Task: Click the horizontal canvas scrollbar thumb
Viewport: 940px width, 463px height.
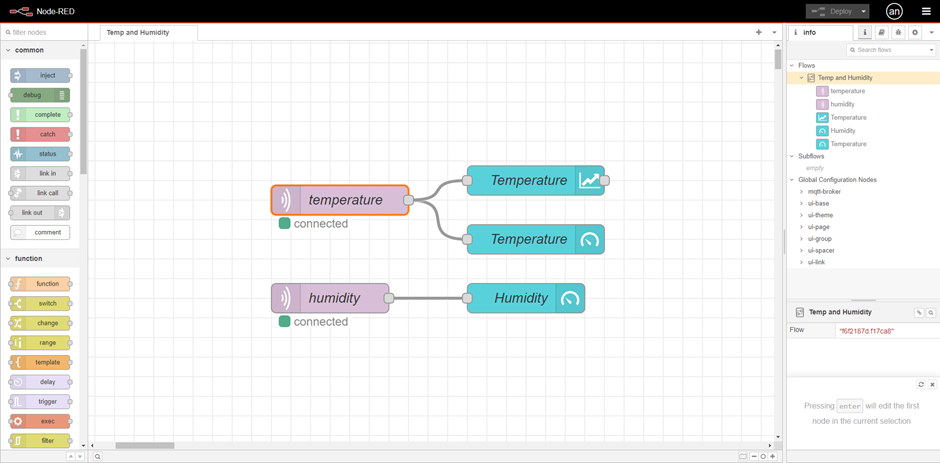Action: coord(145,446)
